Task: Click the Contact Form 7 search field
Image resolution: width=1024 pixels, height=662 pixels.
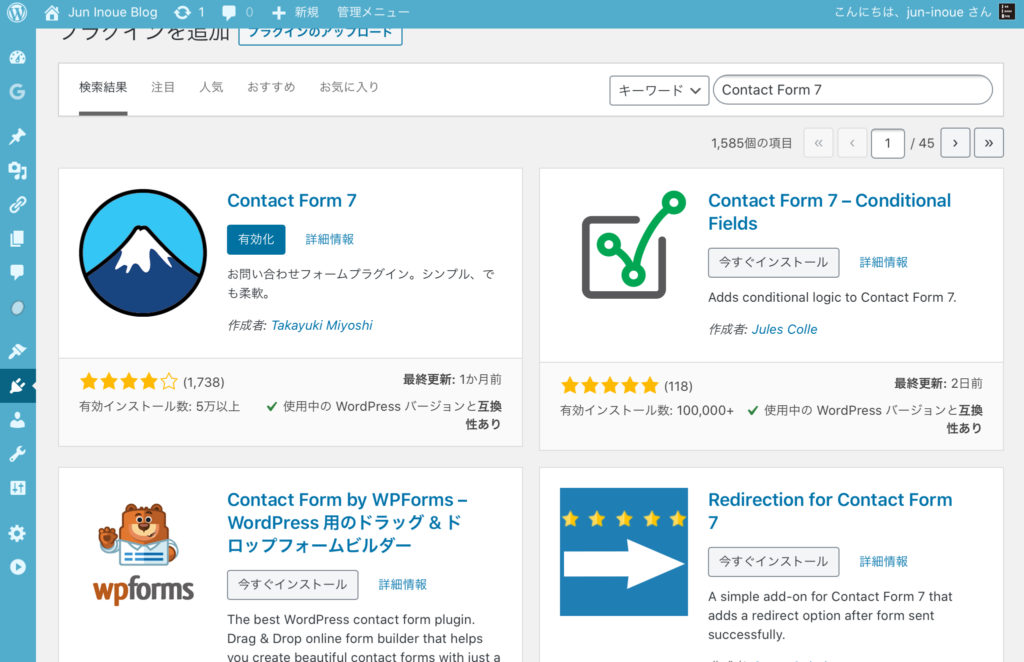Action: (853, 89)
